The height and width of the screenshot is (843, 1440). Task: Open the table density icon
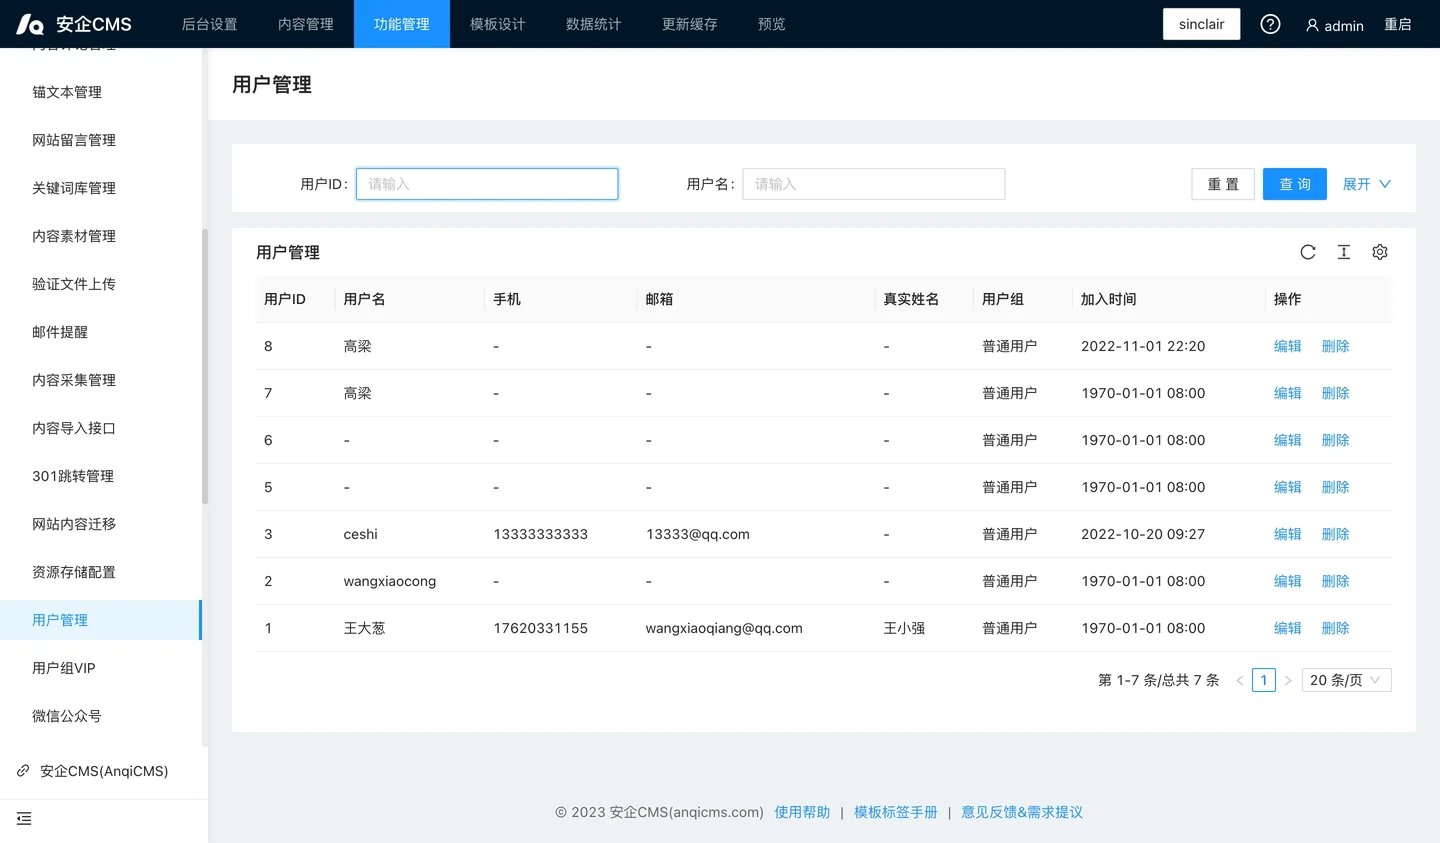[x=1344, y=252]
